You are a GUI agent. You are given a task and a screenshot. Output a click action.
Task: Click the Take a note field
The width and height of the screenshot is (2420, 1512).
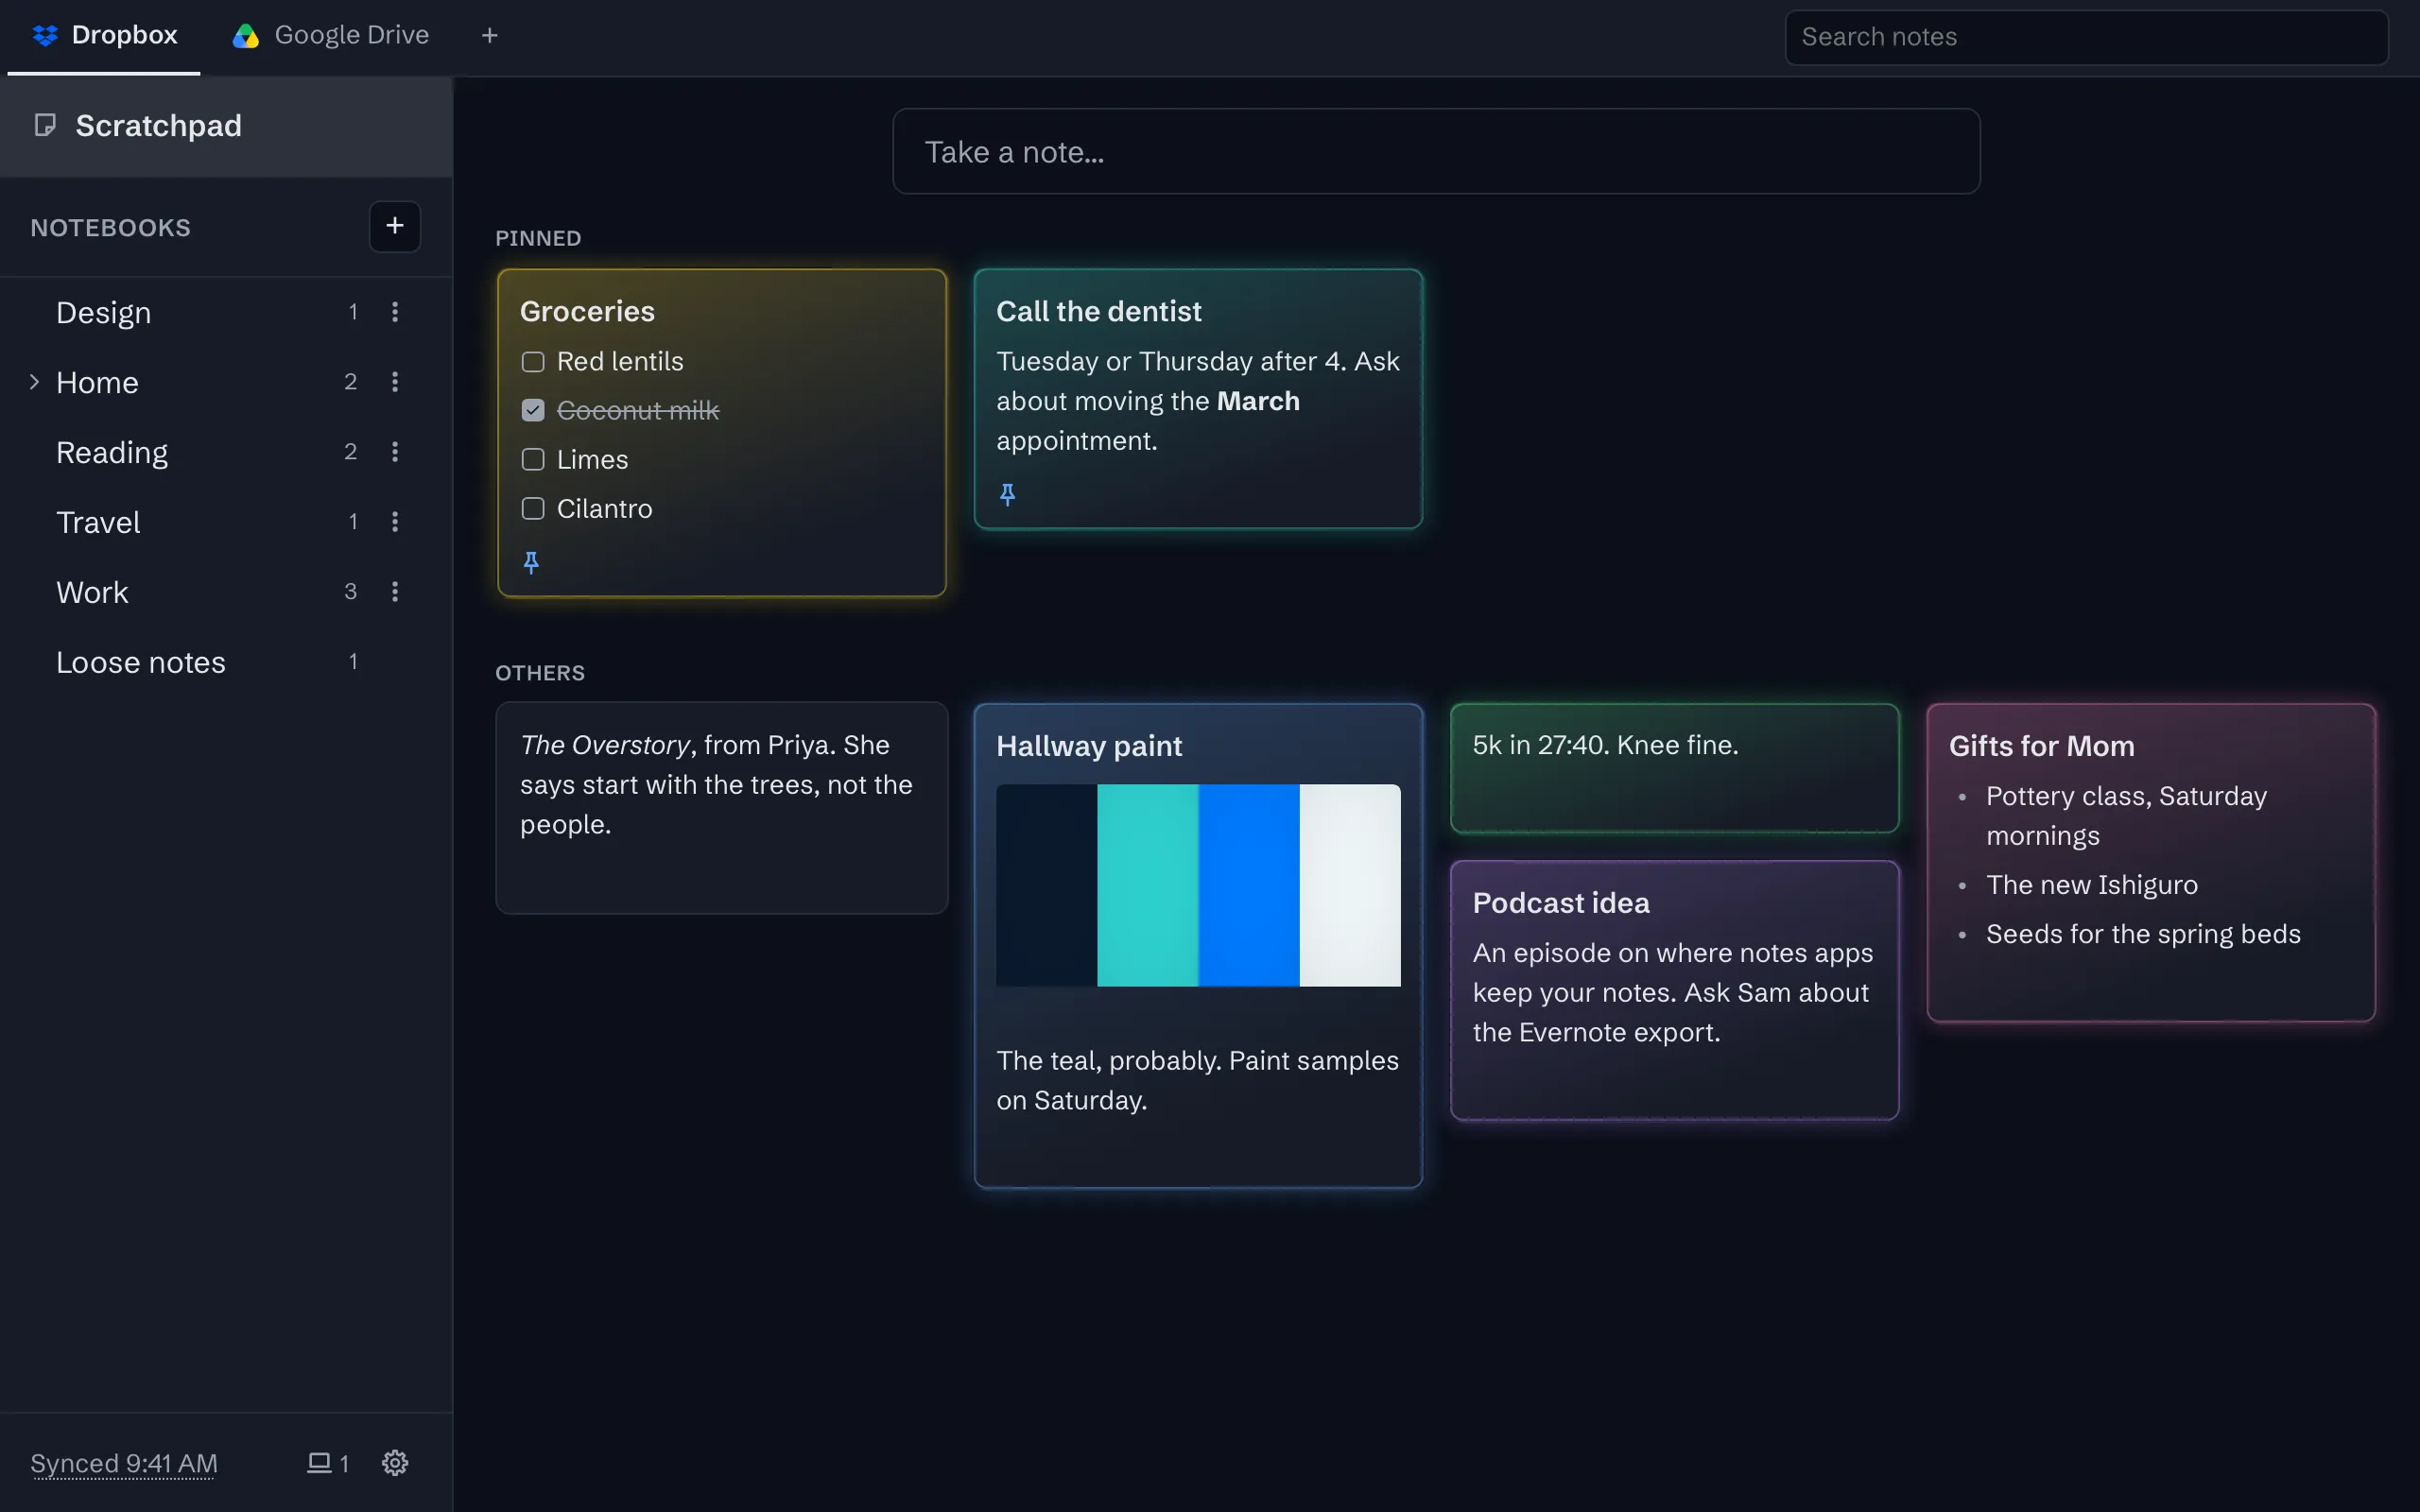point(1436,151)
